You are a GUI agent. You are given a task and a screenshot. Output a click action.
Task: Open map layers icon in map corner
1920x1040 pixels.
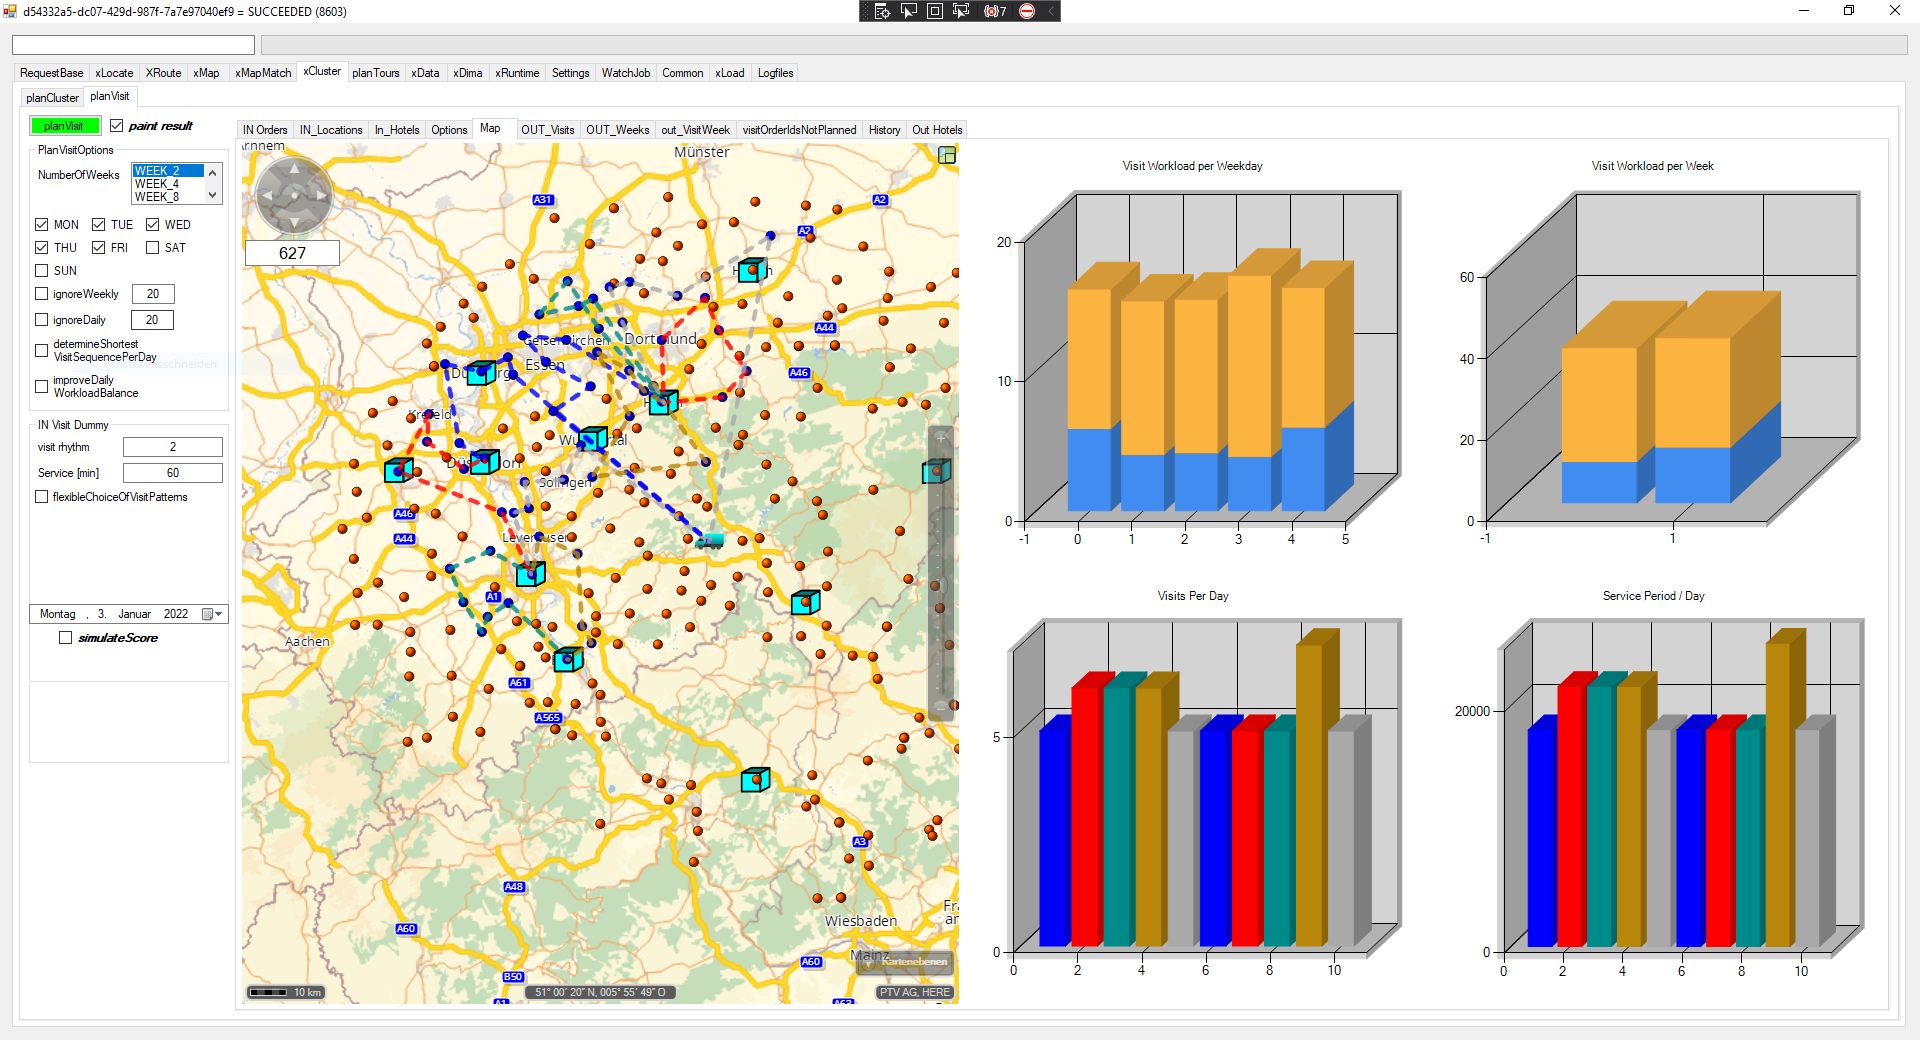(x=947, y=155)
